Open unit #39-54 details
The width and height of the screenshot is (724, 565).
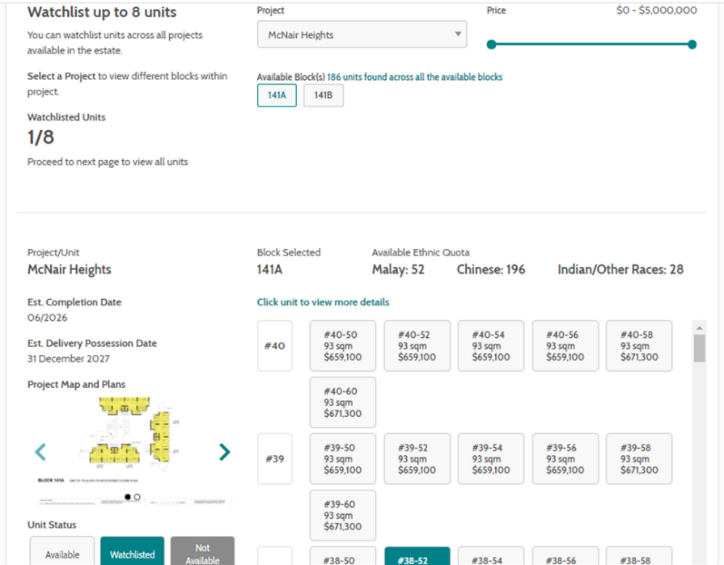[491, 459]
